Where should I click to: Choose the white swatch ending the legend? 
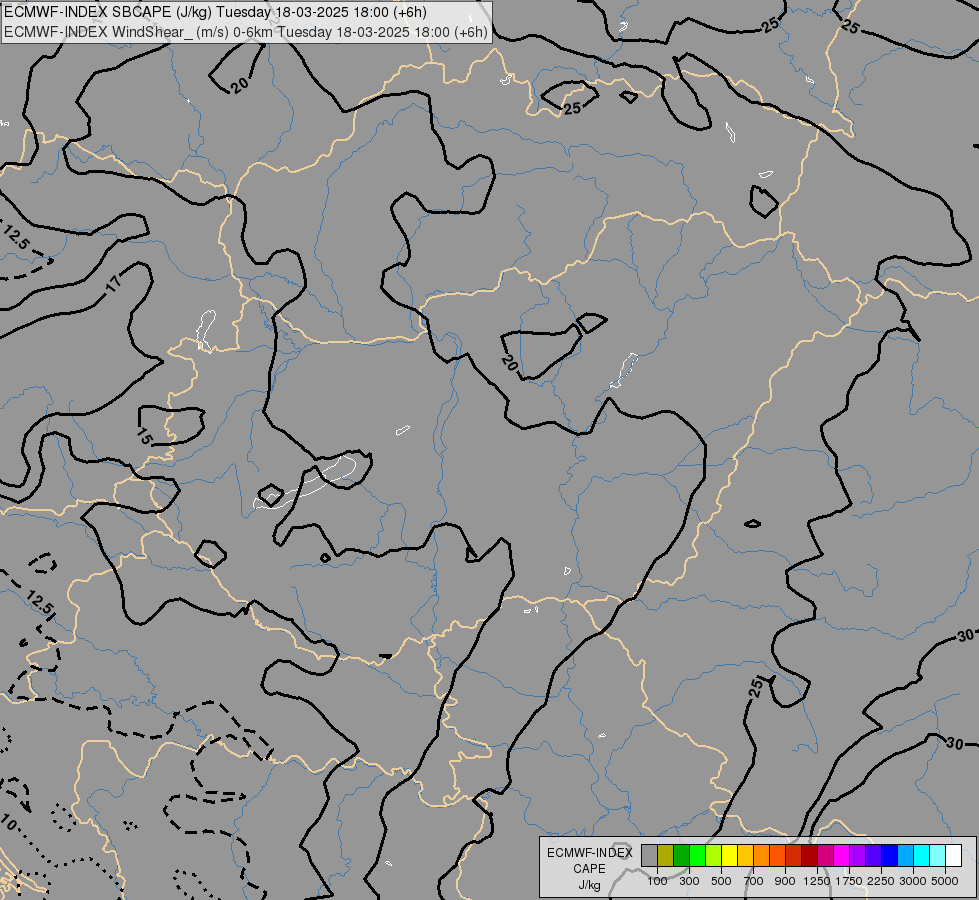[x=953, y=855]
